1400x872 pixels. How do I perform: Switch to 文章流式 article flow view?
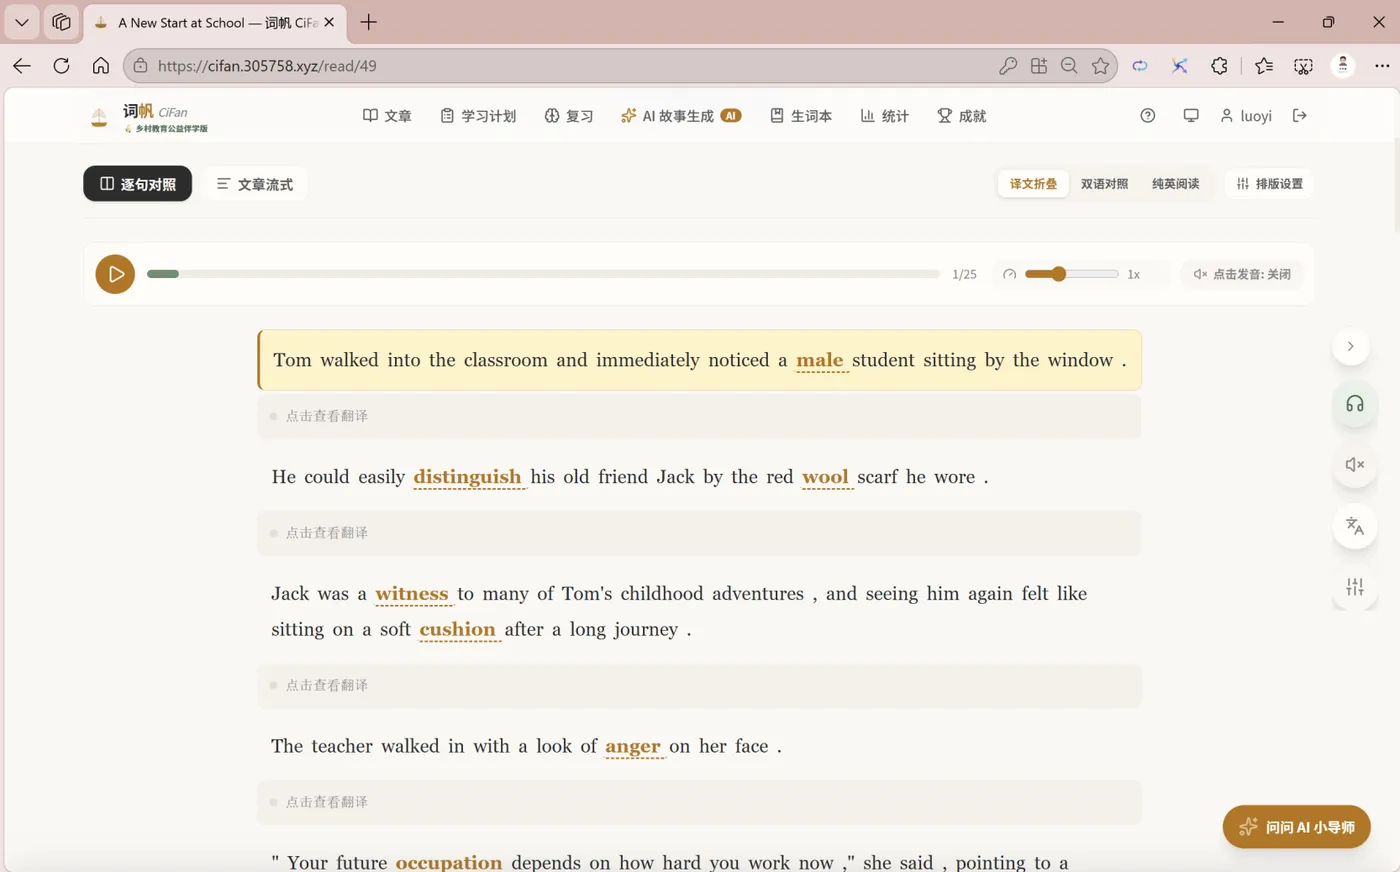click(x=255, y=184)
